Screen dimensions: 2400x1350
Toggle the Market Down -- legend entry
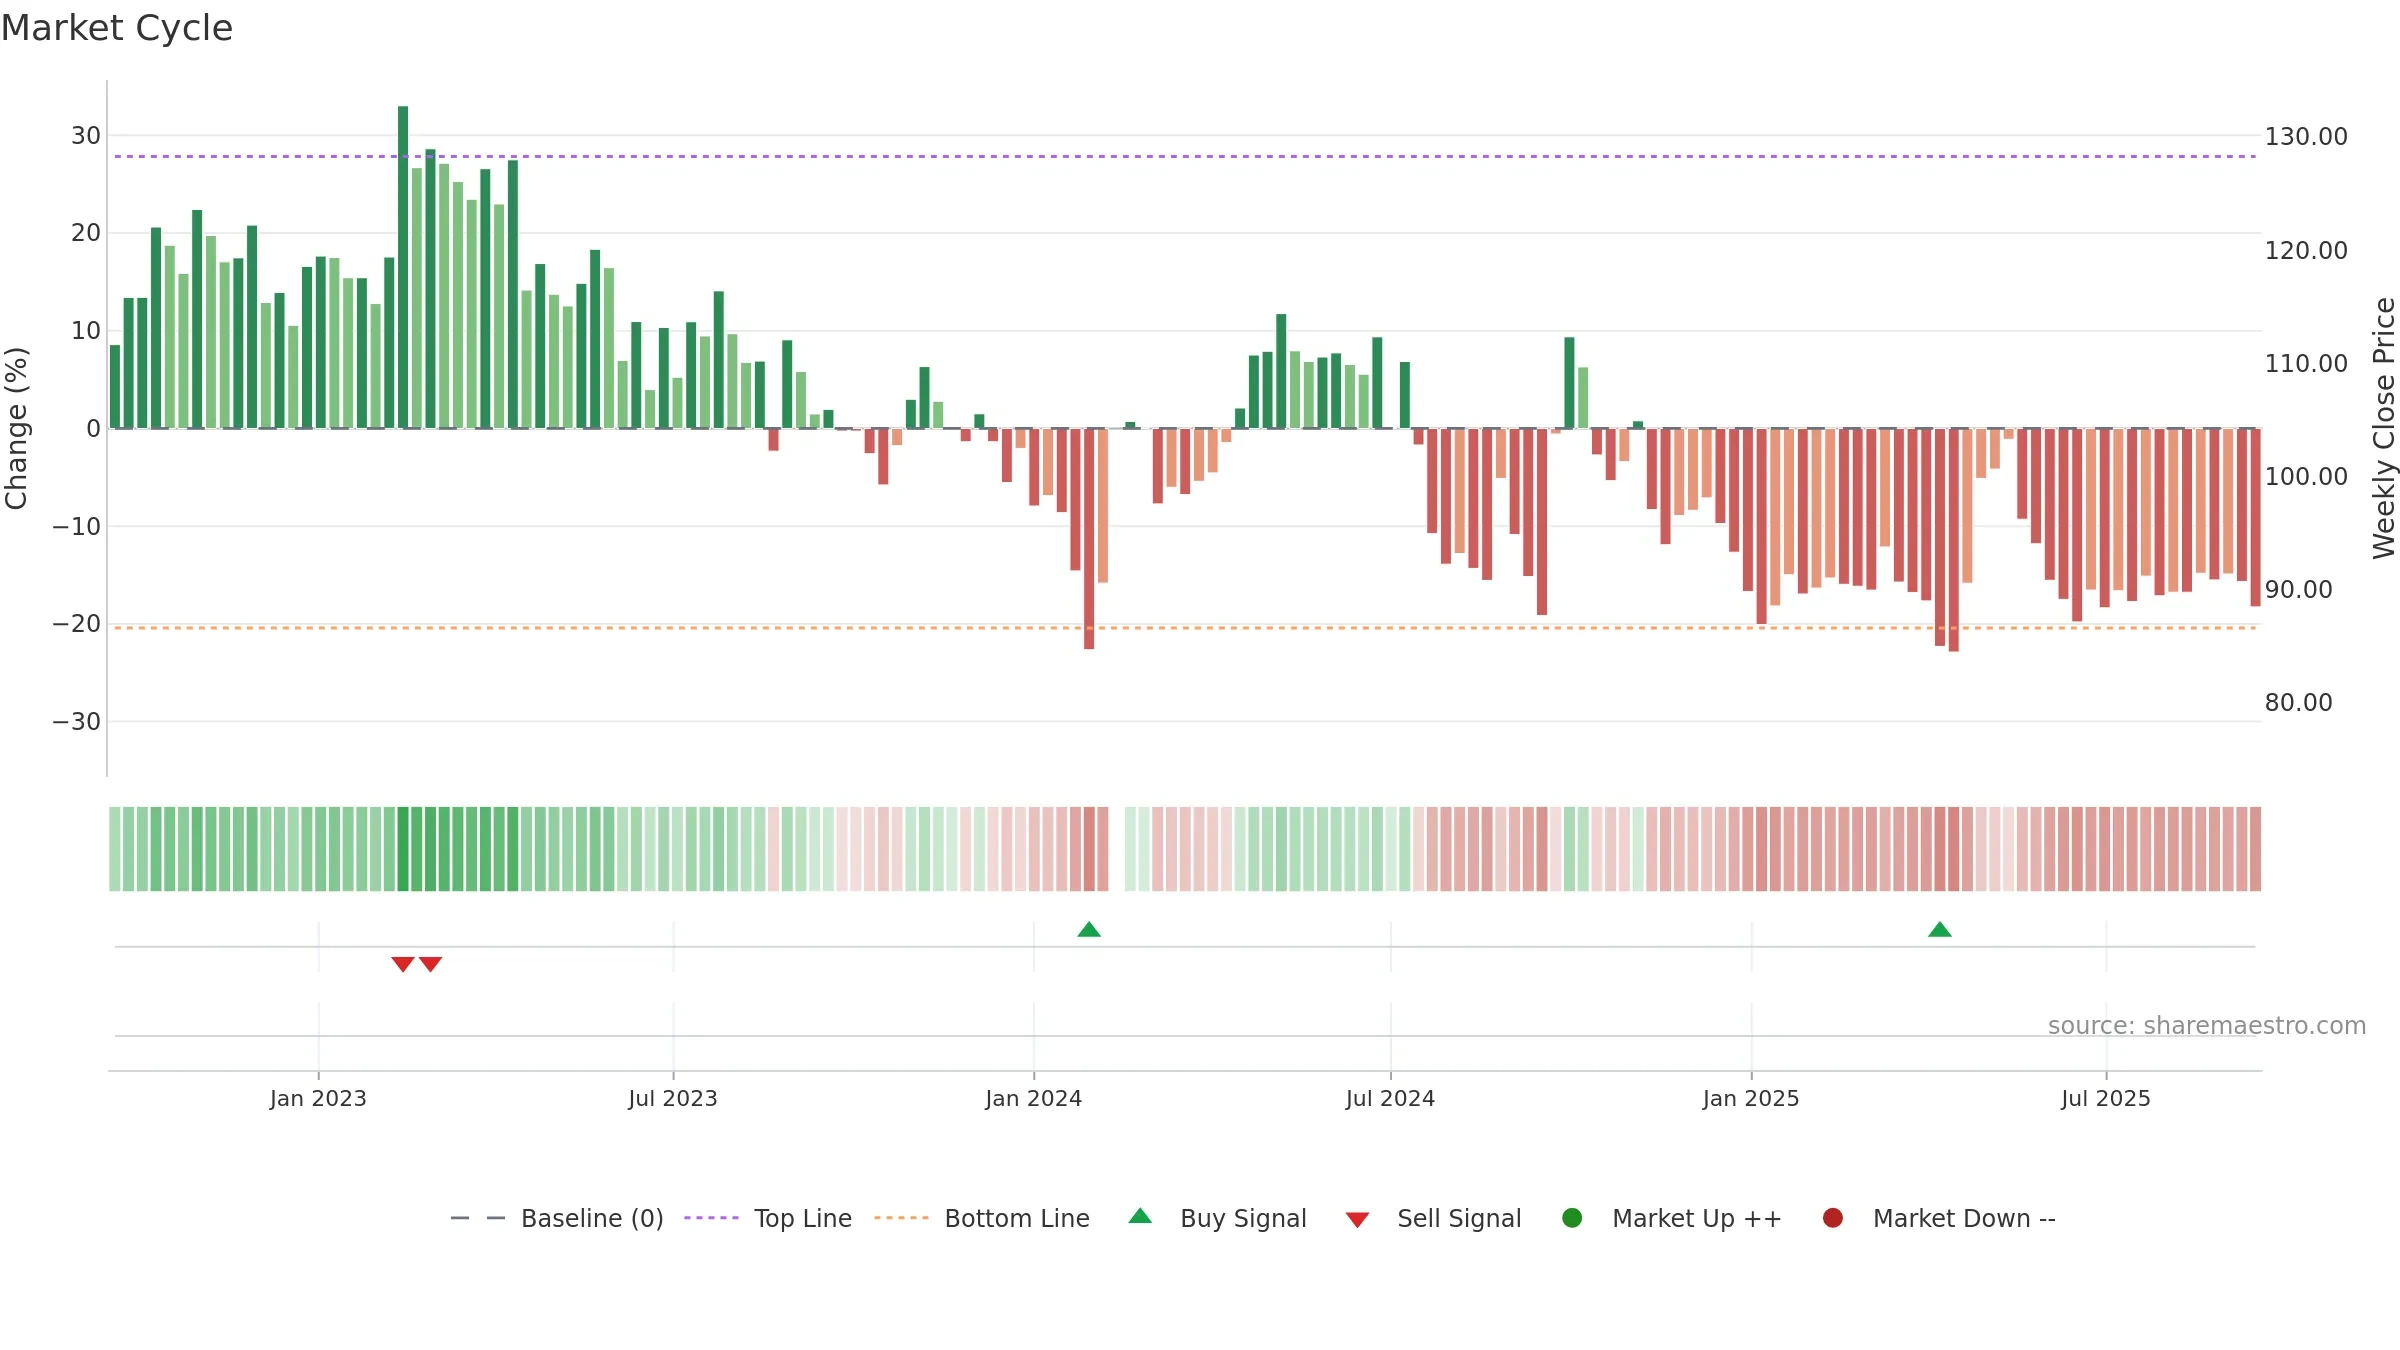1938,1218
